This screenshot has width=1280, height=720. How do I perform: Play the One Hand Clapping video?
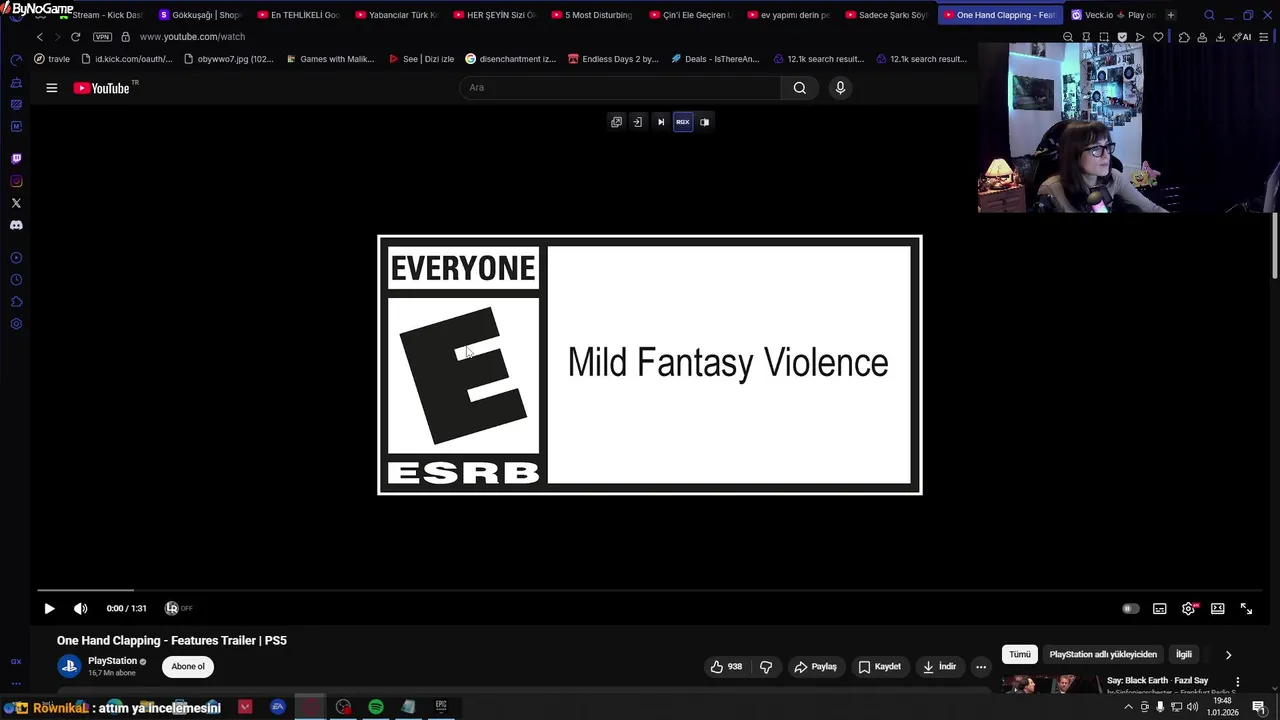click(x=49, y=608)
